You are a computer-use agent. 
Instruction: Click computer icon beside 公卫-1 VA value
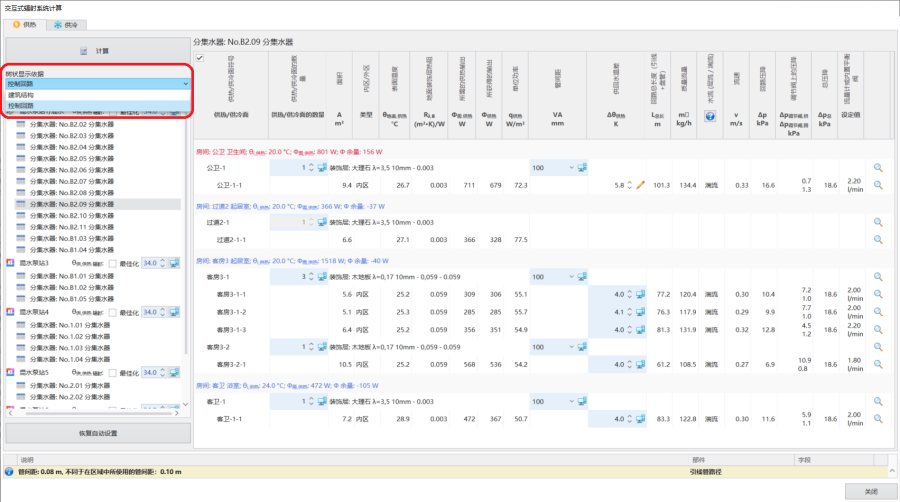582,168
